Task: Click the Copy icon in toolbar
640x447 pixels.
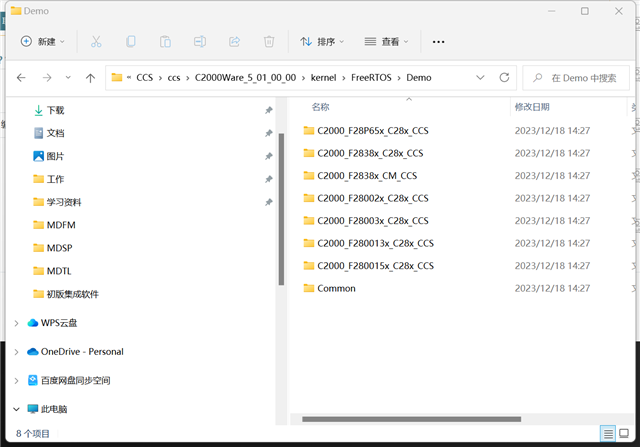Action: 131,42
